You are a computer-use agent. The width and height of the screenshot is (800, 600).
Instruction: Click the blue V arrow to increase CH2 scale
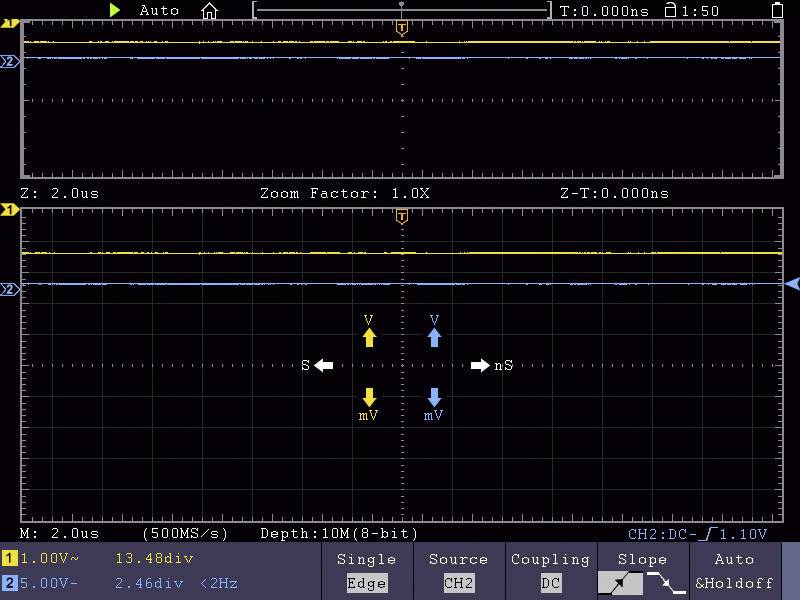(434, 337)
